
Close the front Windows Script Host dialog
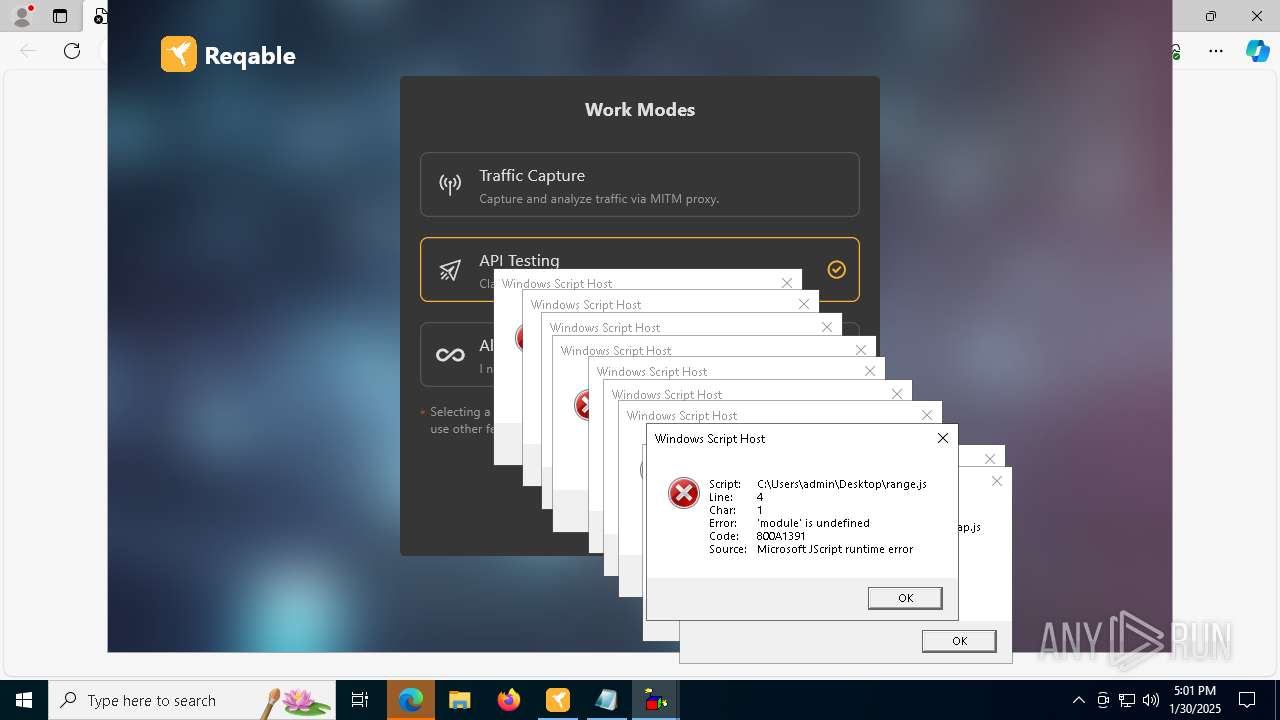coord(942,438)
